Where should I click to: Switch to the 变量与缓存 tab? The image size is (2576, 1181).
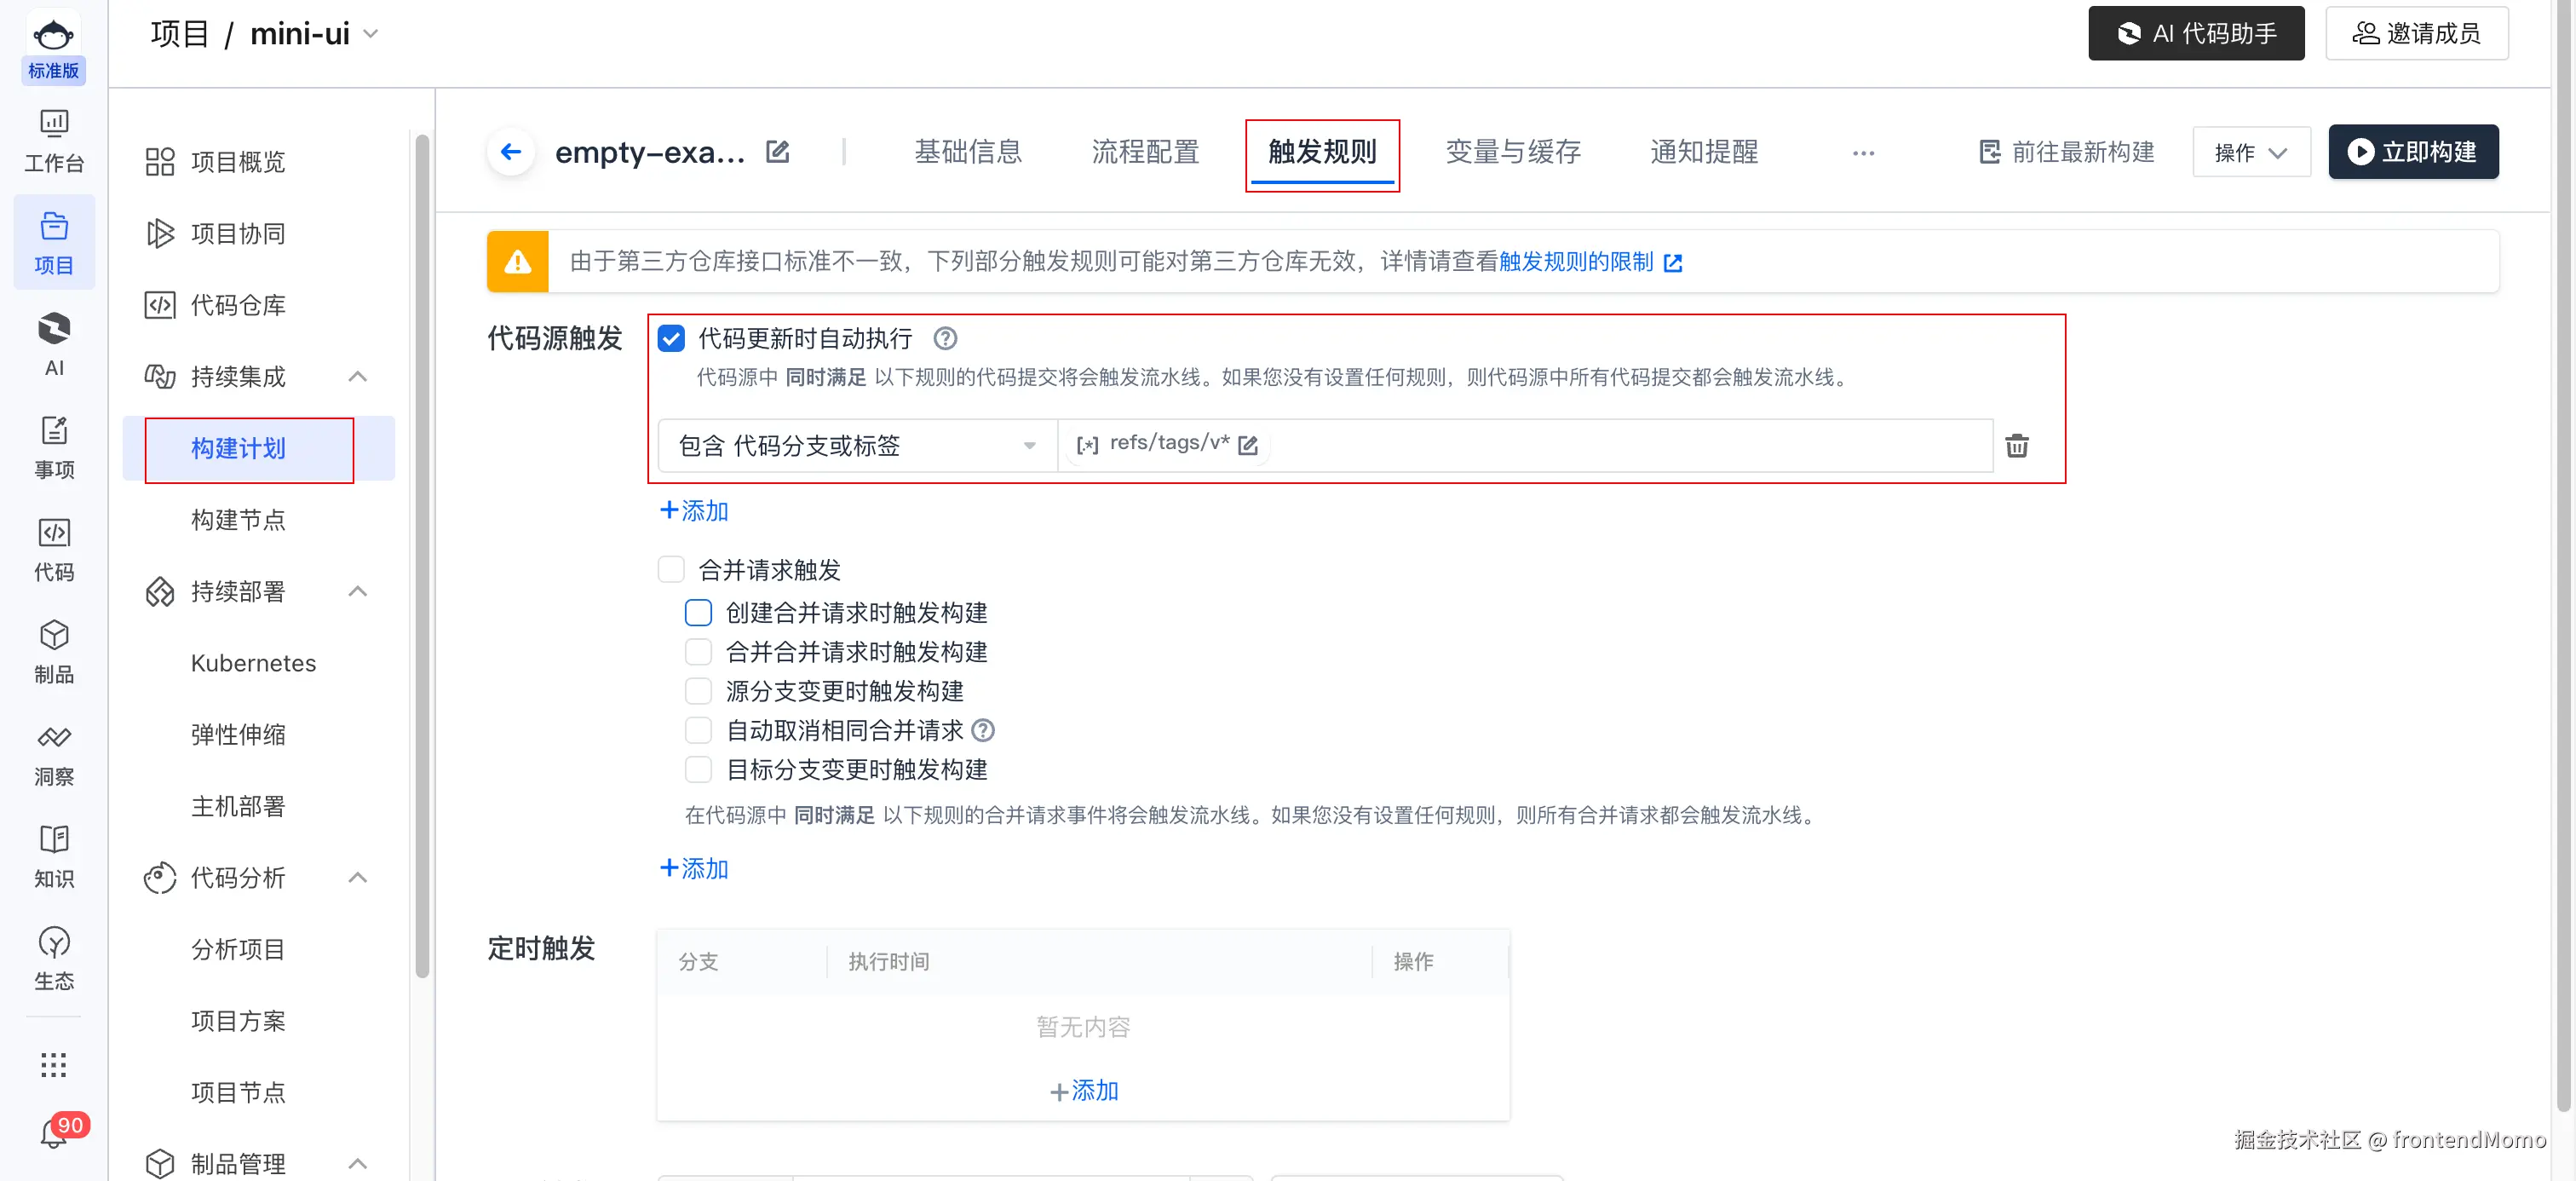point(1512,152)
